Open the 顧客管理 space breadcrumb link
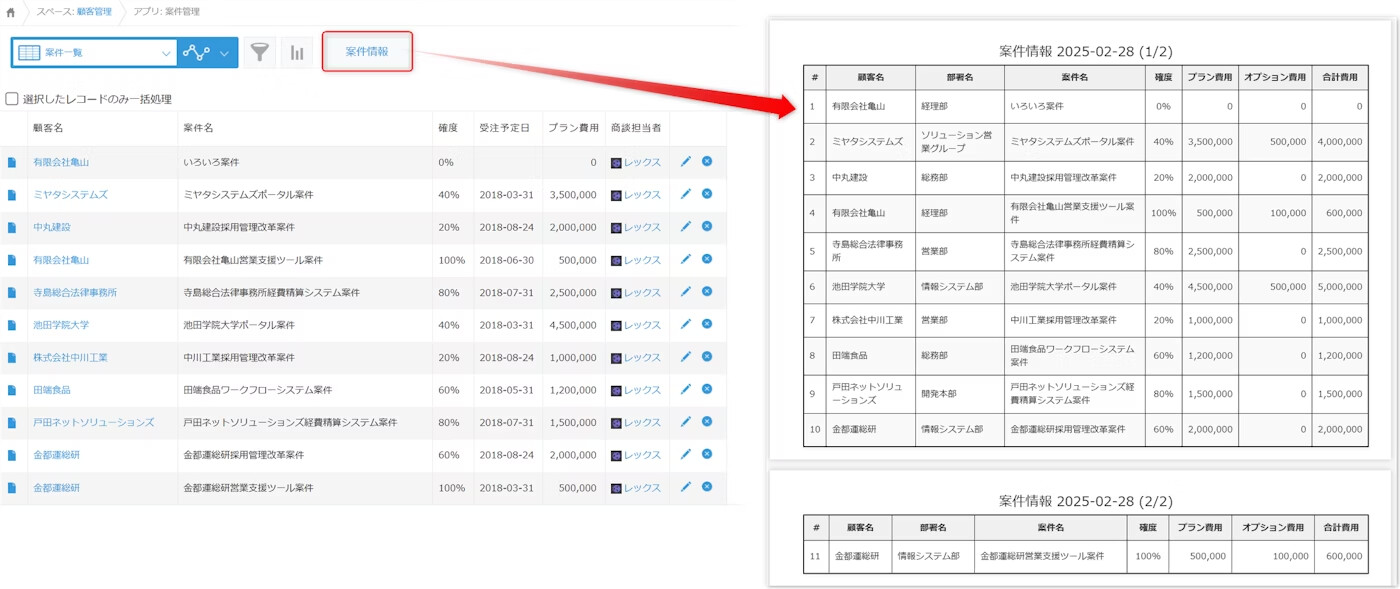The height and width of the screenshot is (589, 1400). [x=94, y=12]
